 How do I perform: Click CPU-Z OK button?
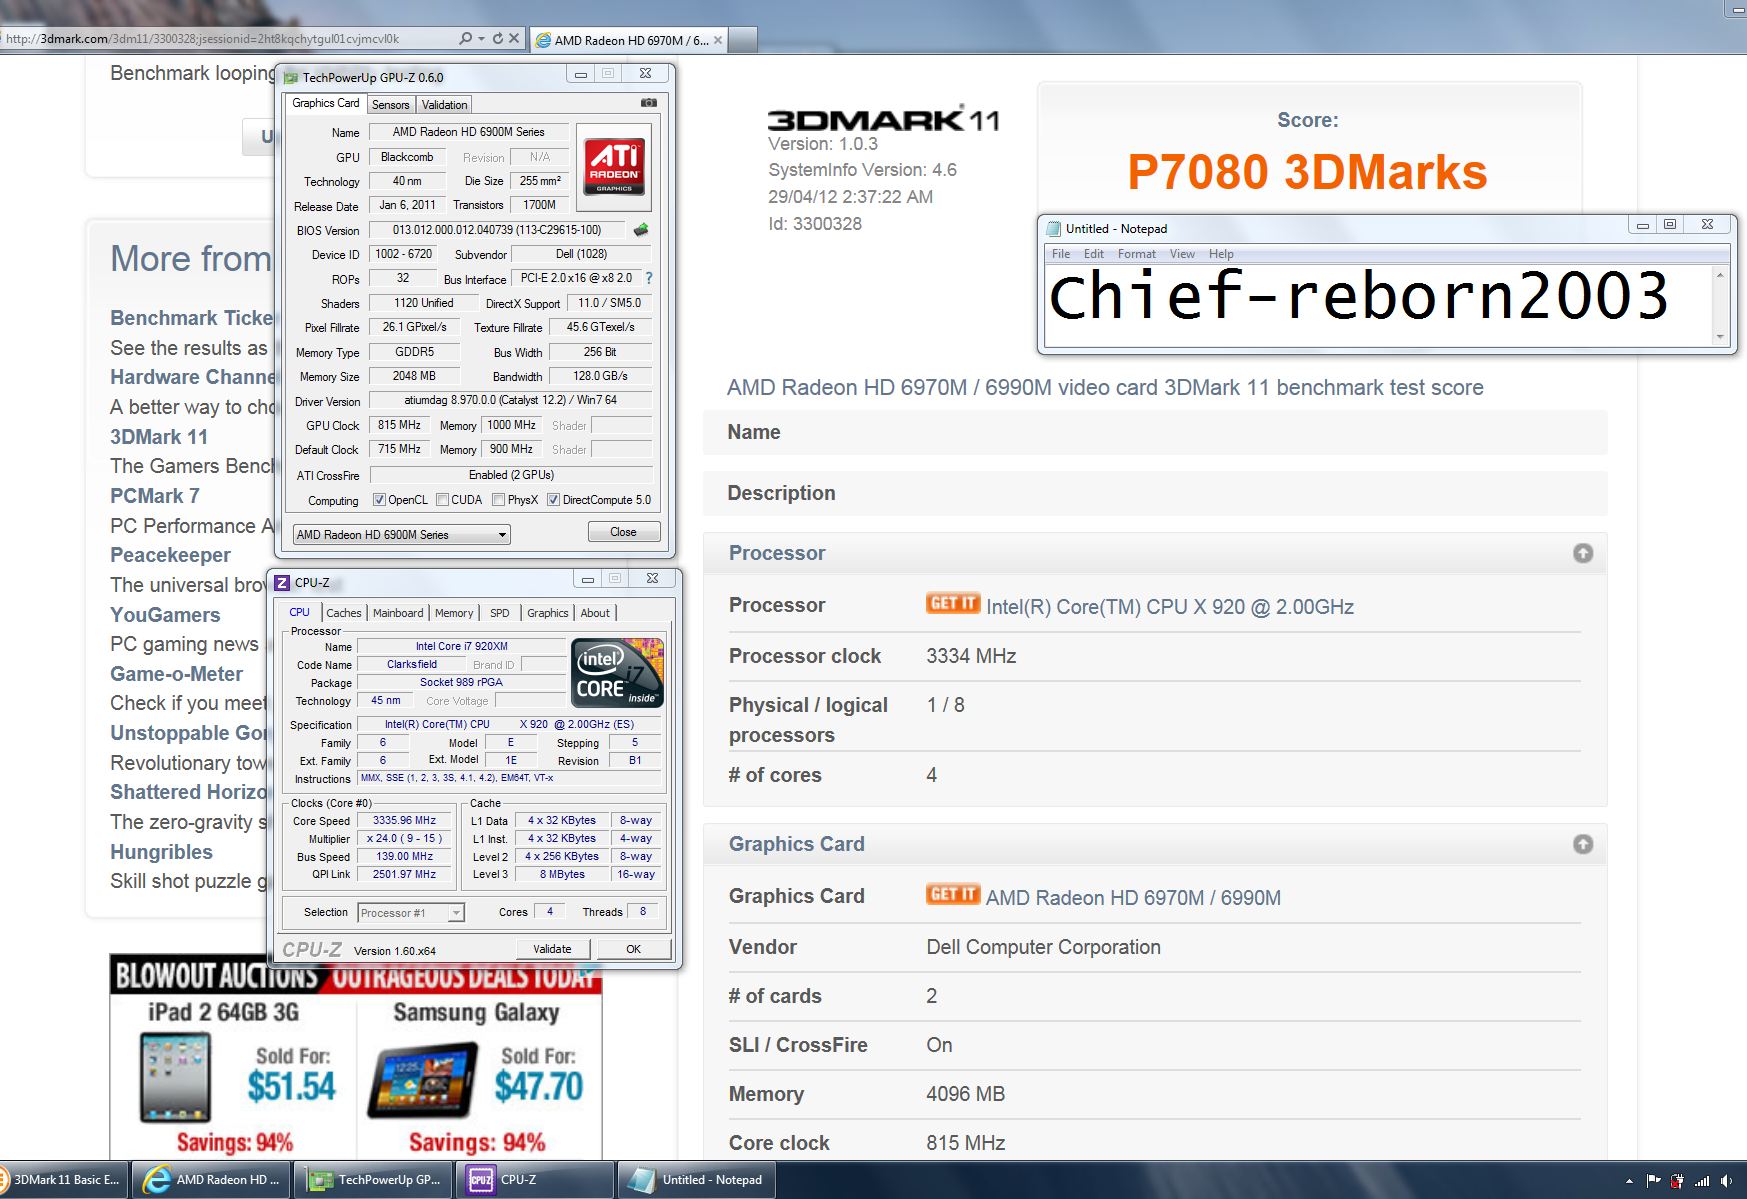point(633,949)
